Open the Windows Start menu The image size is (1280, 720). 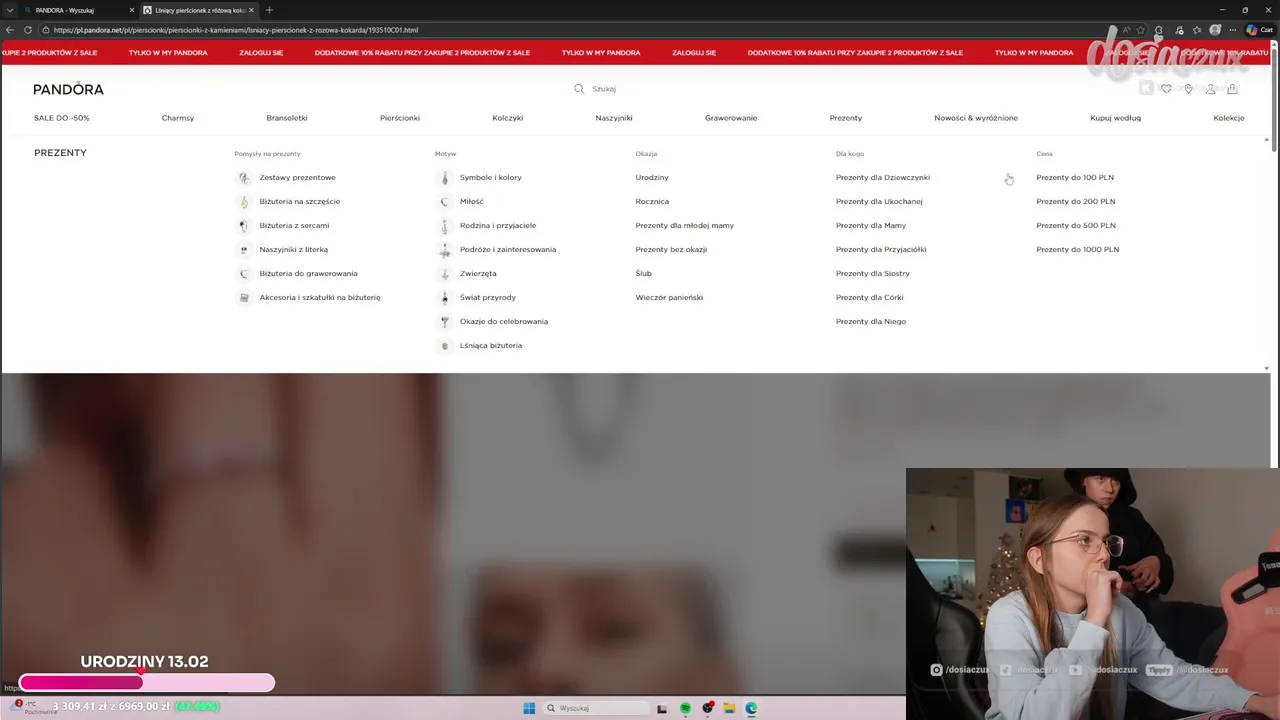click(x=529, y=708)
